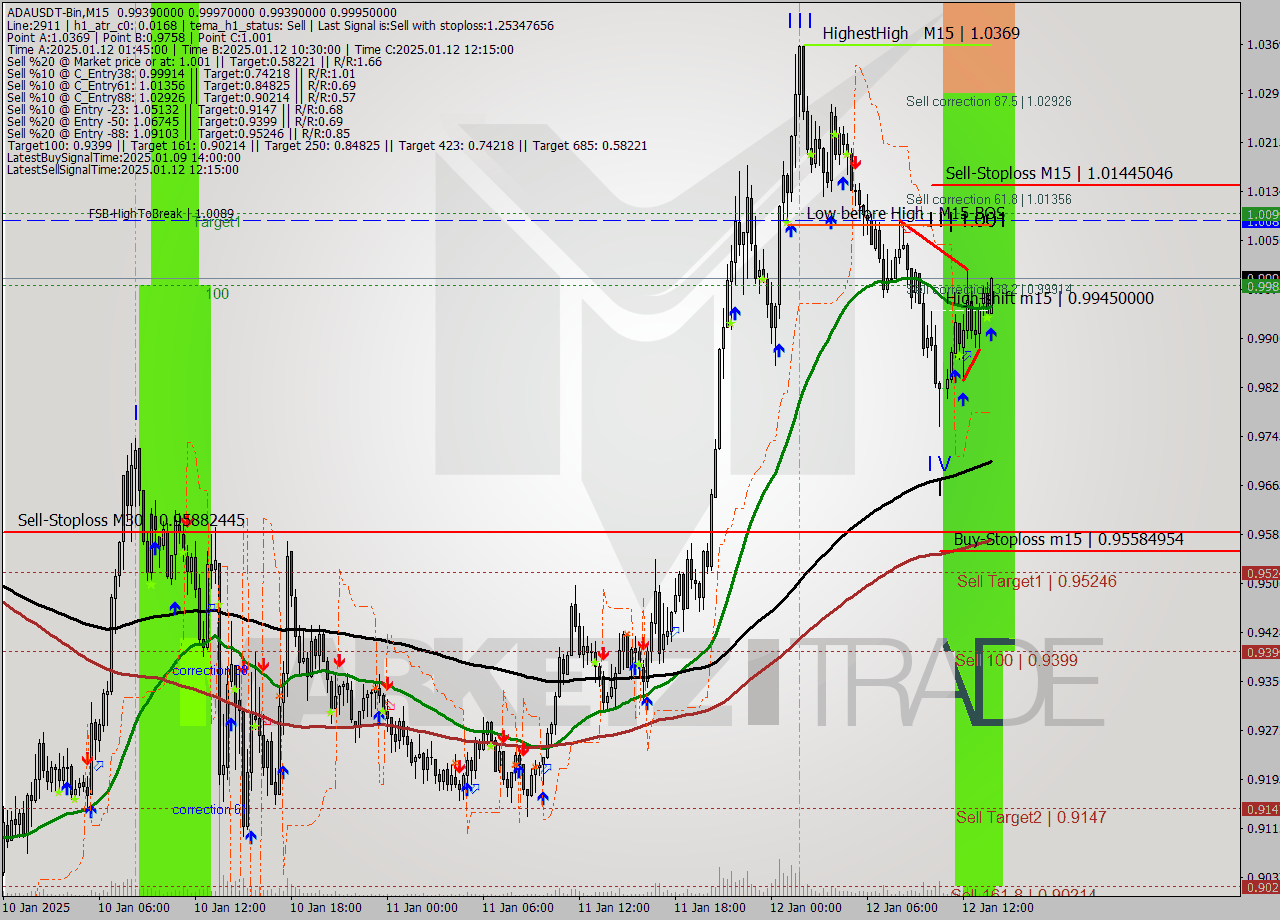Select 'Buy-Stoploss m15 | 0.95584954' label

(x=1068, y=539)
